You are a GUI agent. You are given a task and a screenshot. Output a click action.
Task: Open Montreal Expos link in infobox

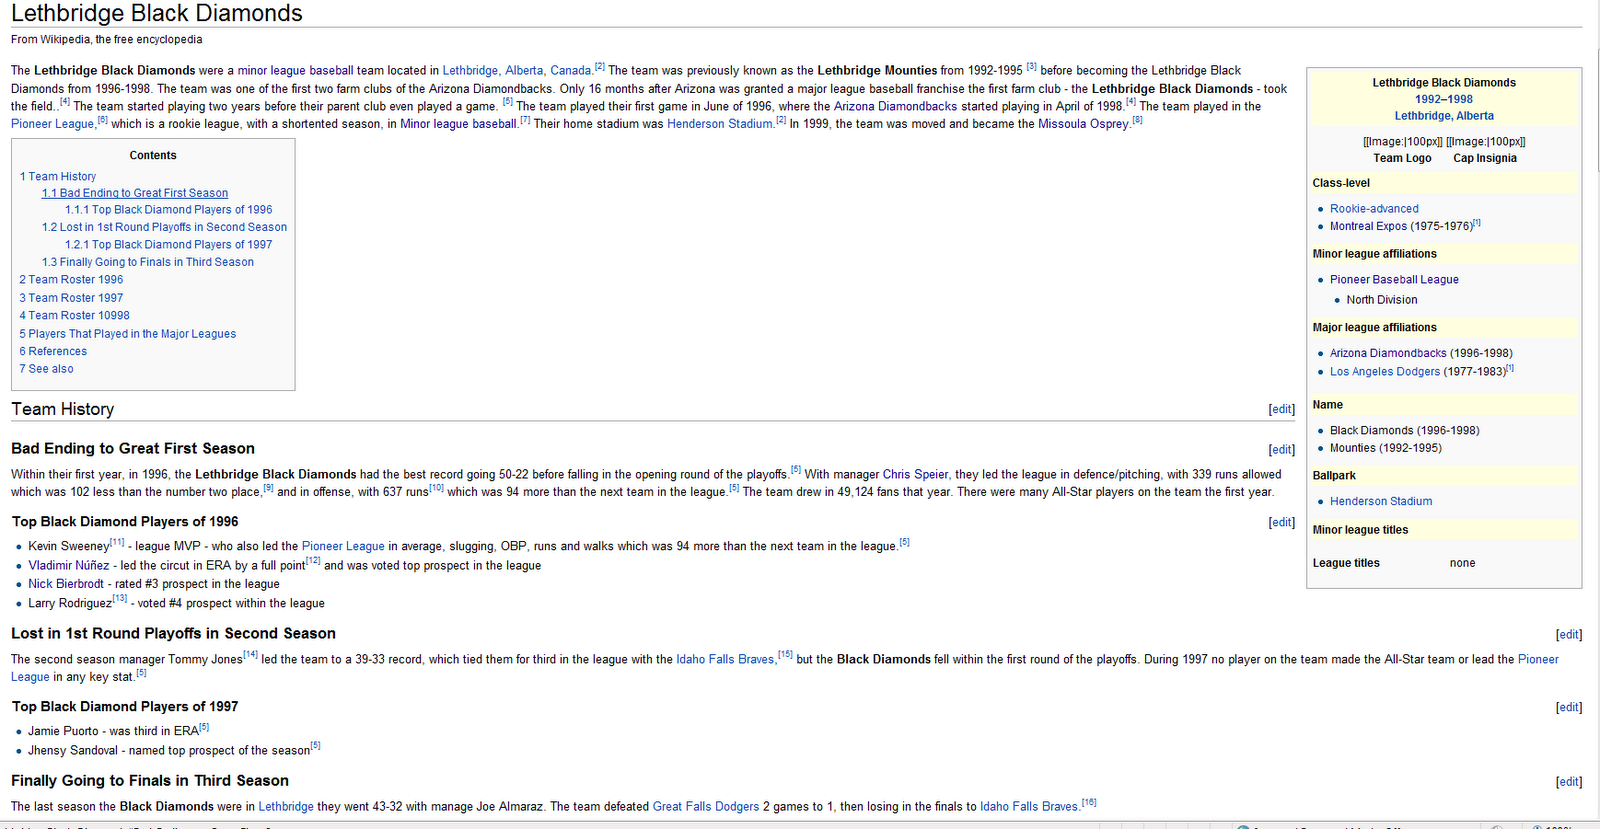click(1368, 227)
